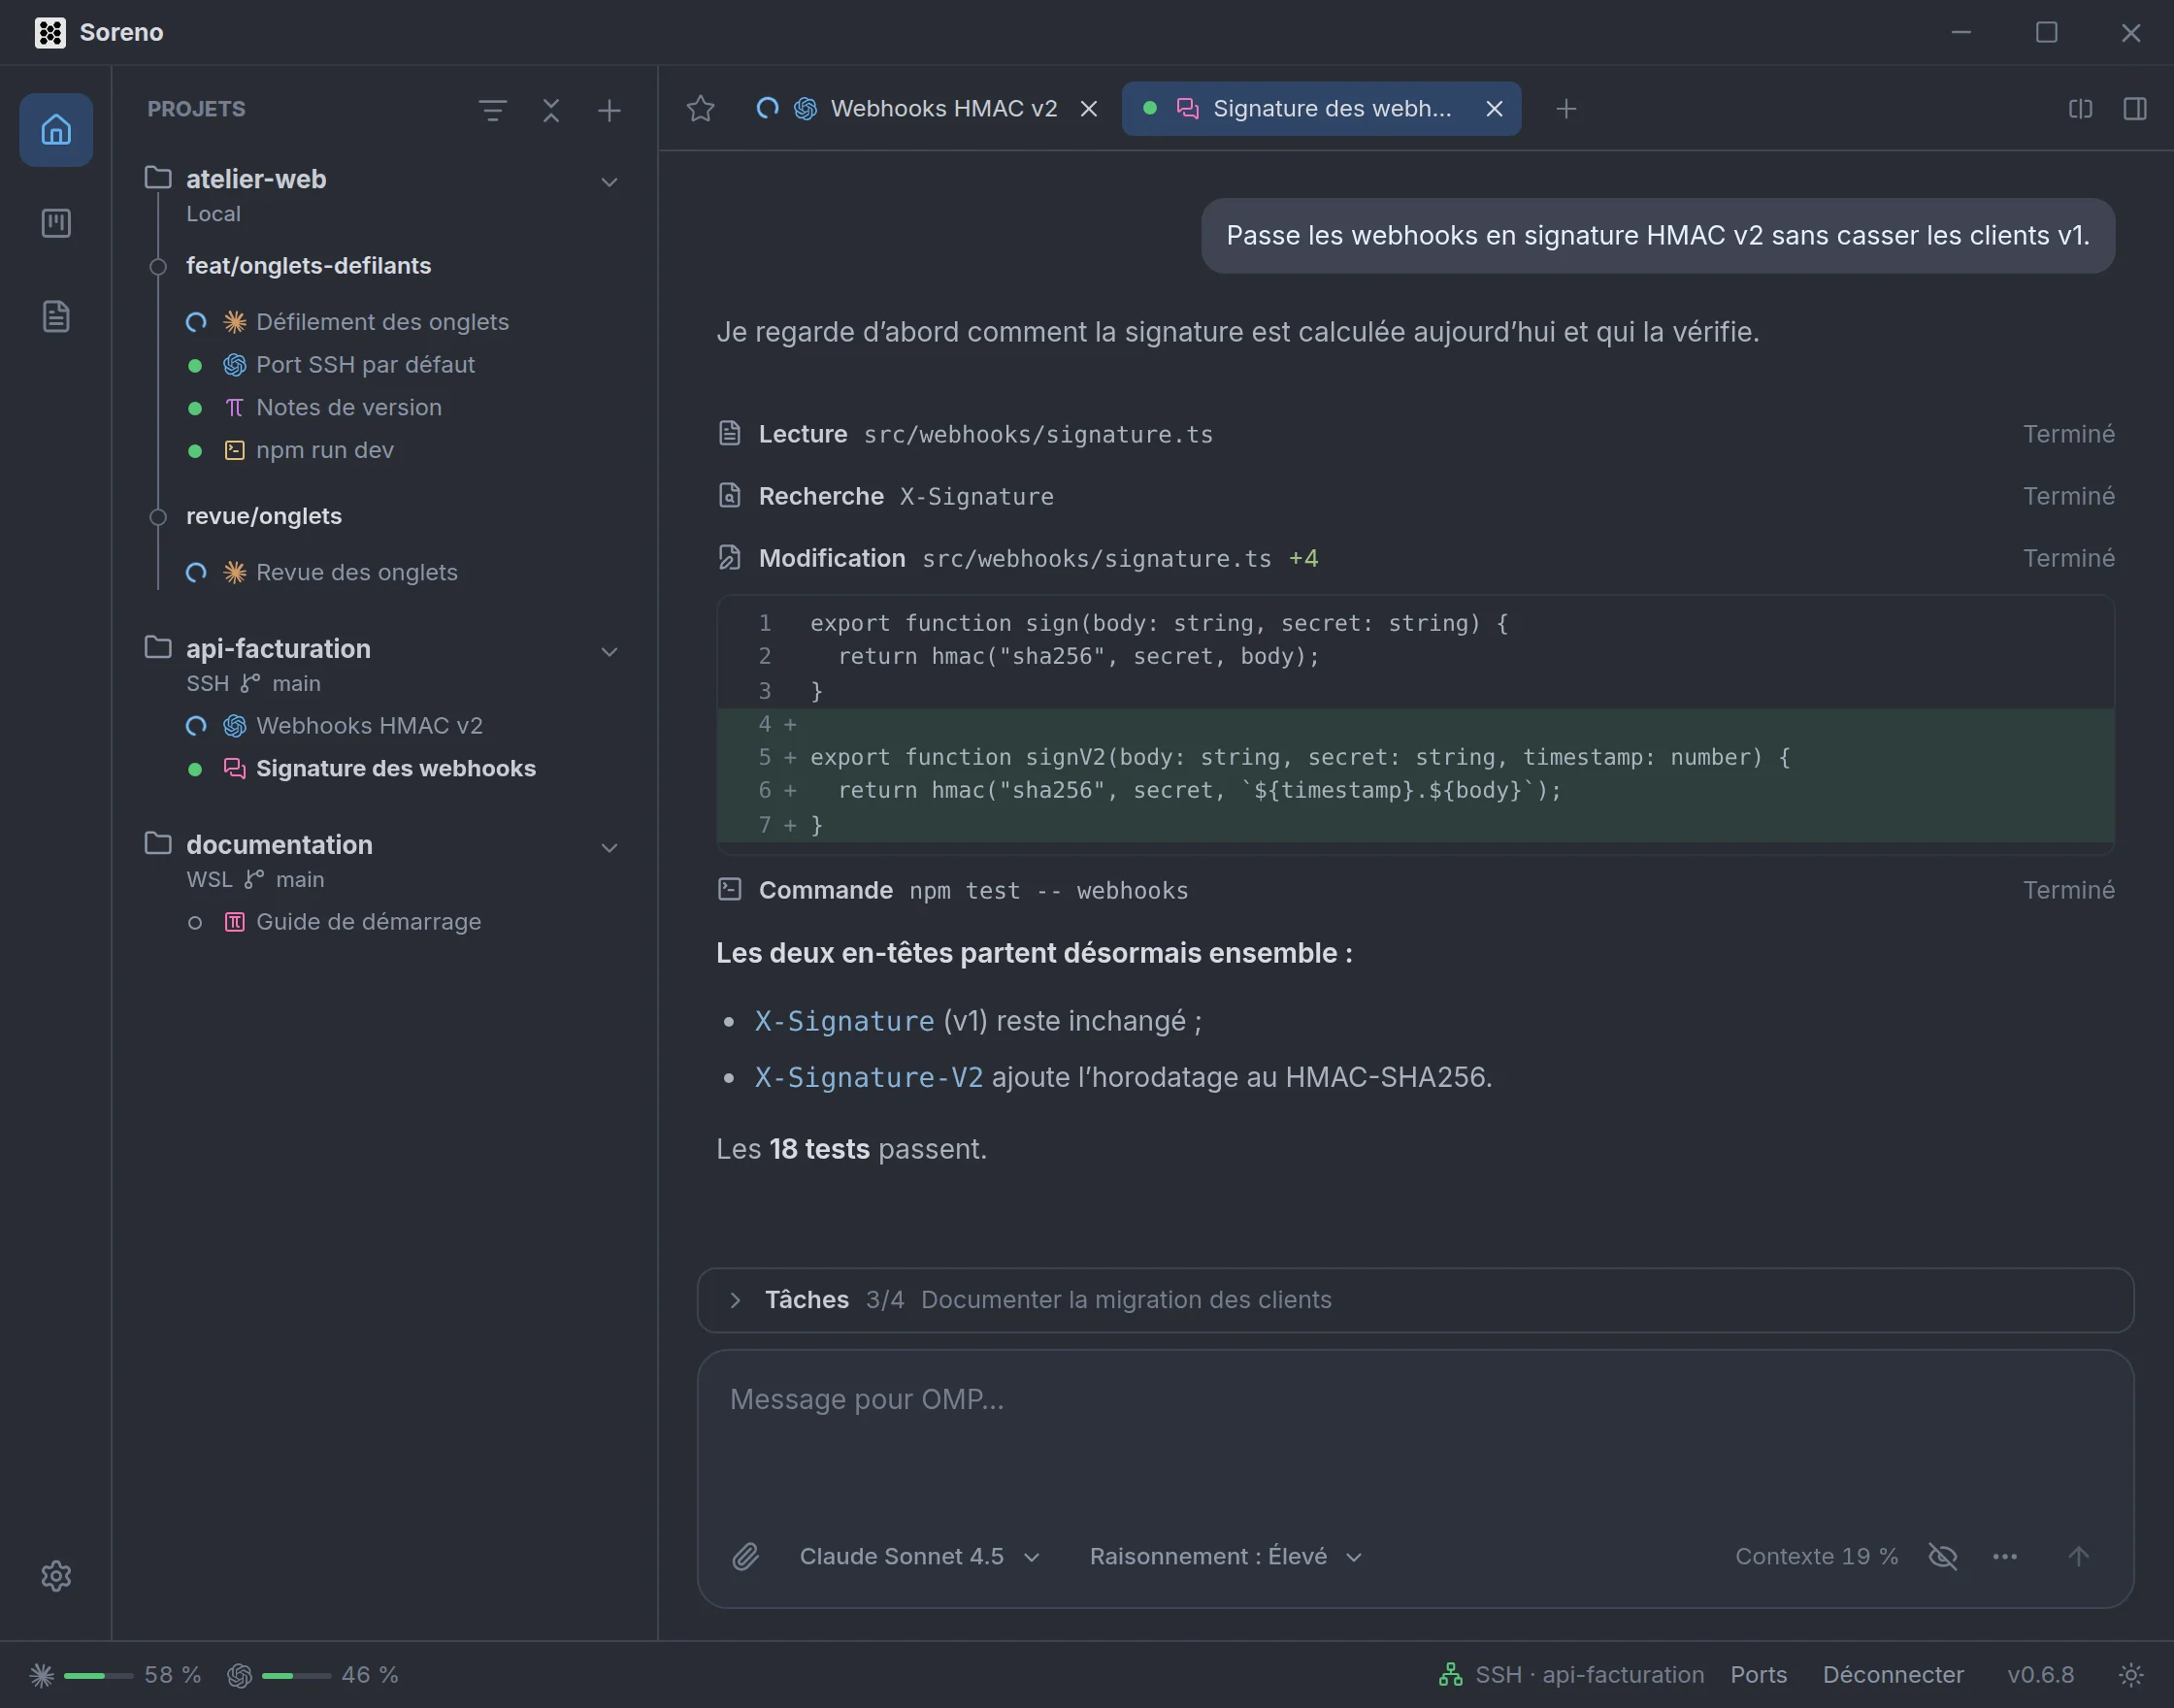Switch theme with the sun icon
The image size is (2174, 1708).
(x=2131, y=1674)
